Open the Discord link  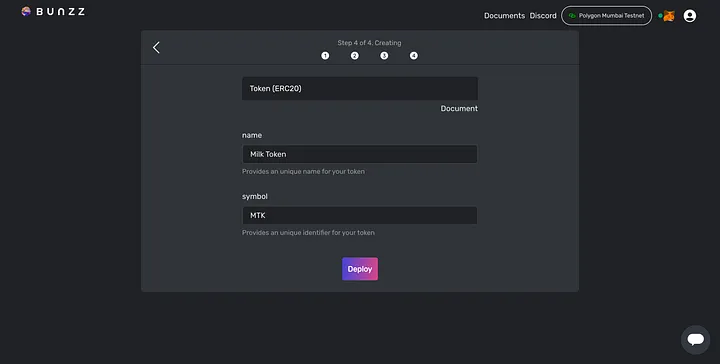tap(543, 16)
